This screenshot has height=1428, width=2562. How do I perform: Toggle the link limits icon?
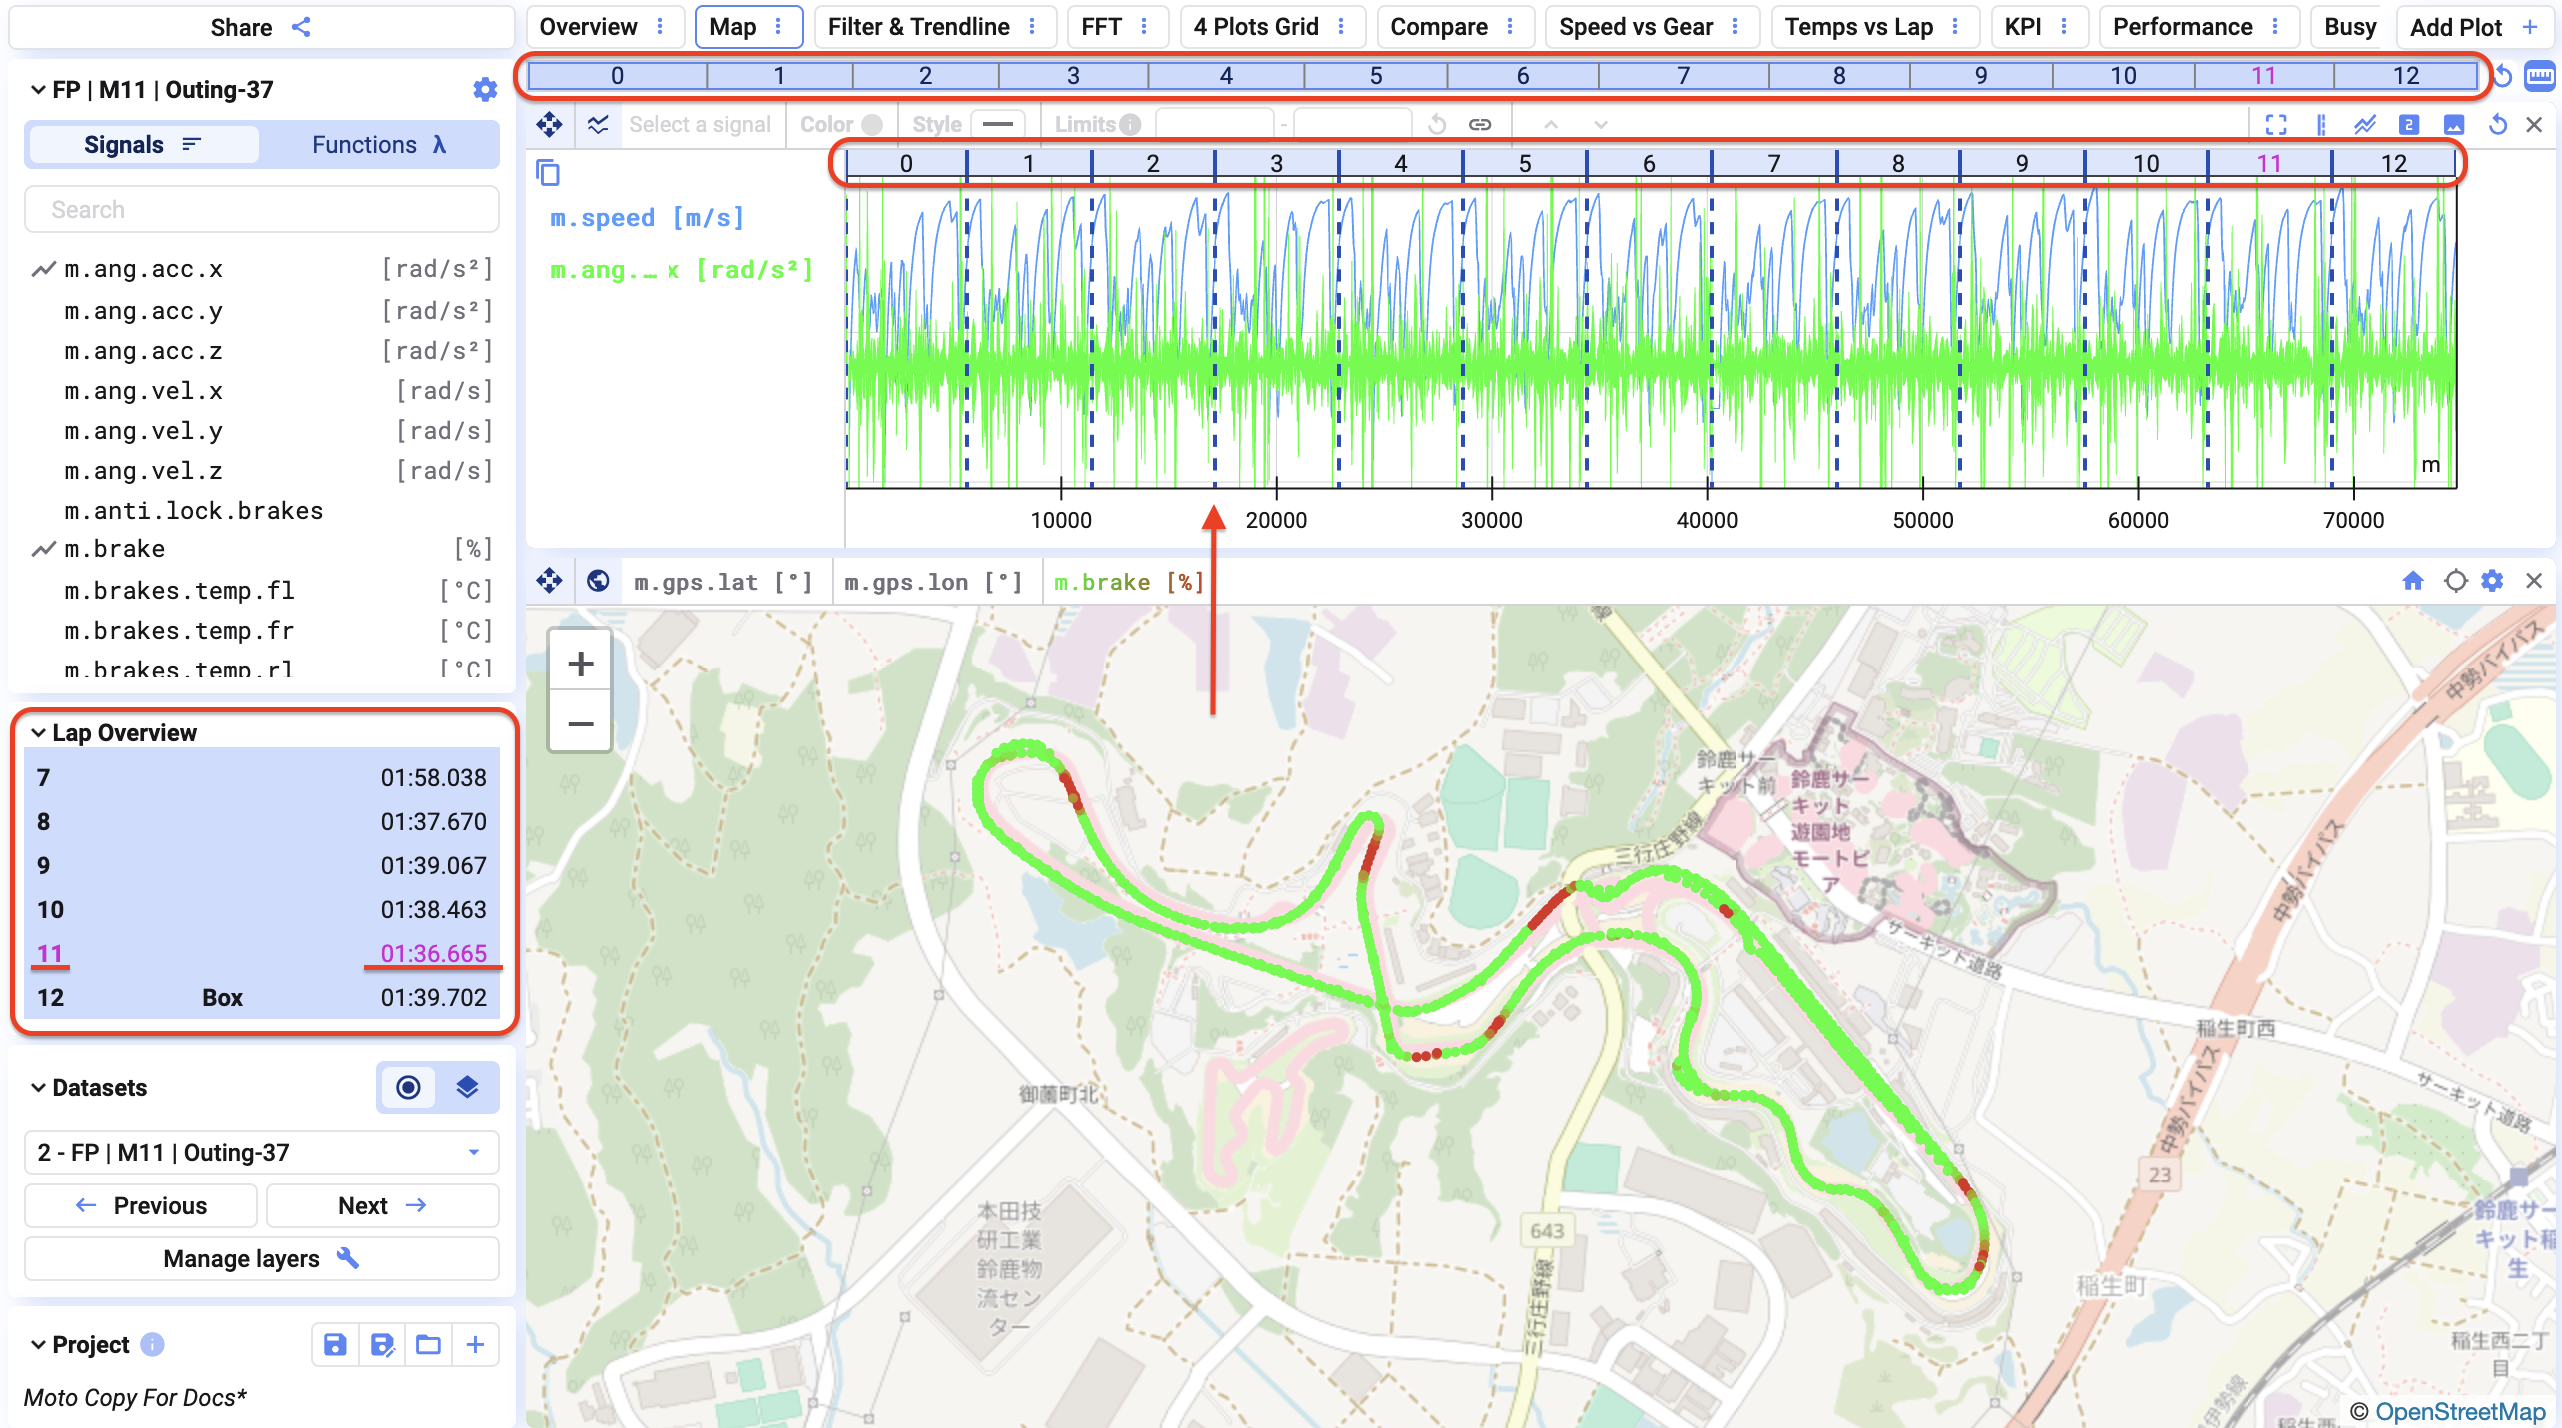click(x=1480, y=125)
